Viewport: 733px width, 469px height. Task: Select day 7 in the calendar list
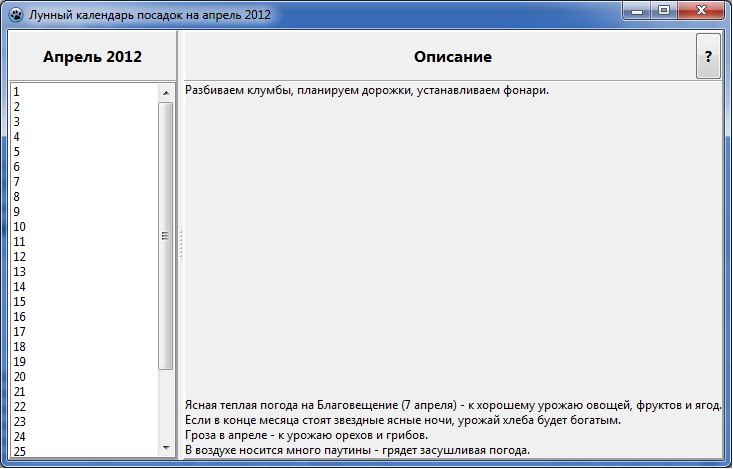pos(17,181)
